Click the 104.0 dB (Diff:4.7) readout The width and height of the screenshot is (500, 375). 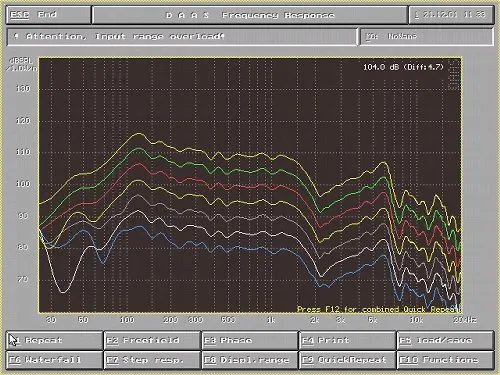pos(403,67)
